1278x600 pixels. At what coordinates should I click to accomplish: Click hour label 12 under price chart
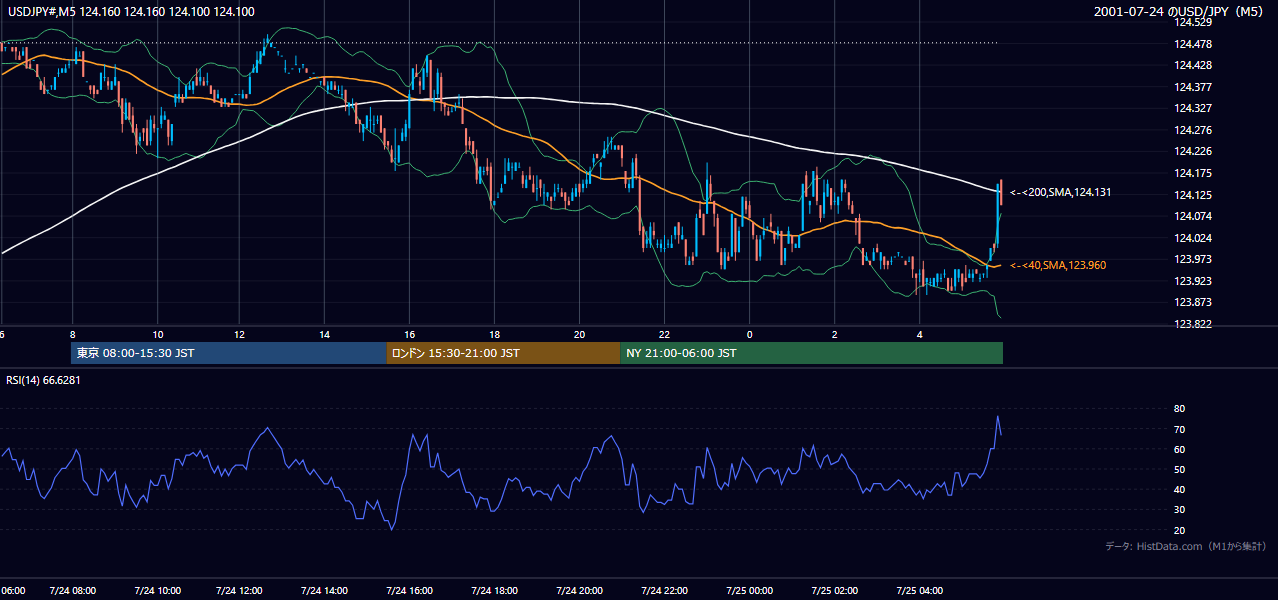click(x=240, y=335)
